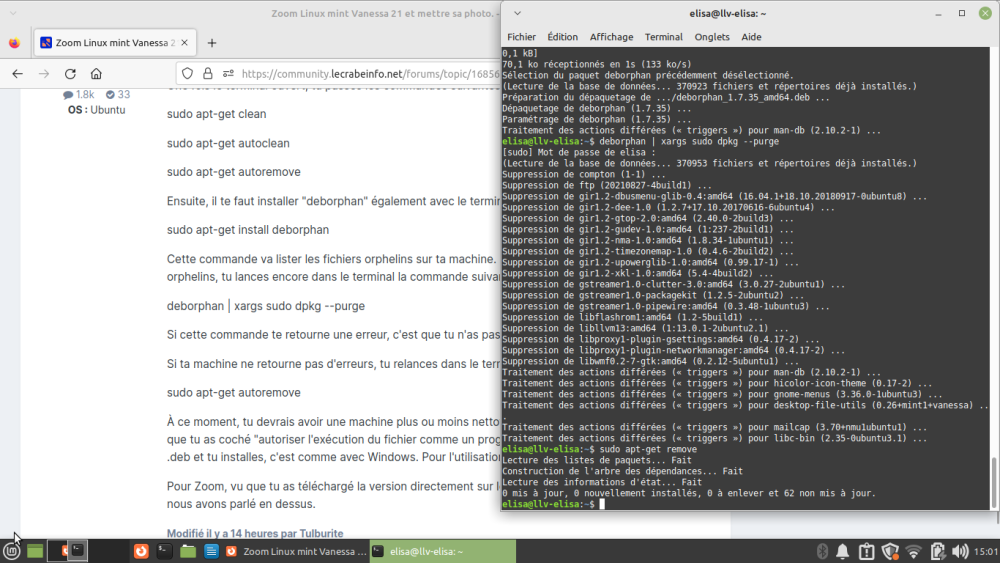1000x563 pixels.
Task: Reload the page in Firefox
Action: [70, 74]
